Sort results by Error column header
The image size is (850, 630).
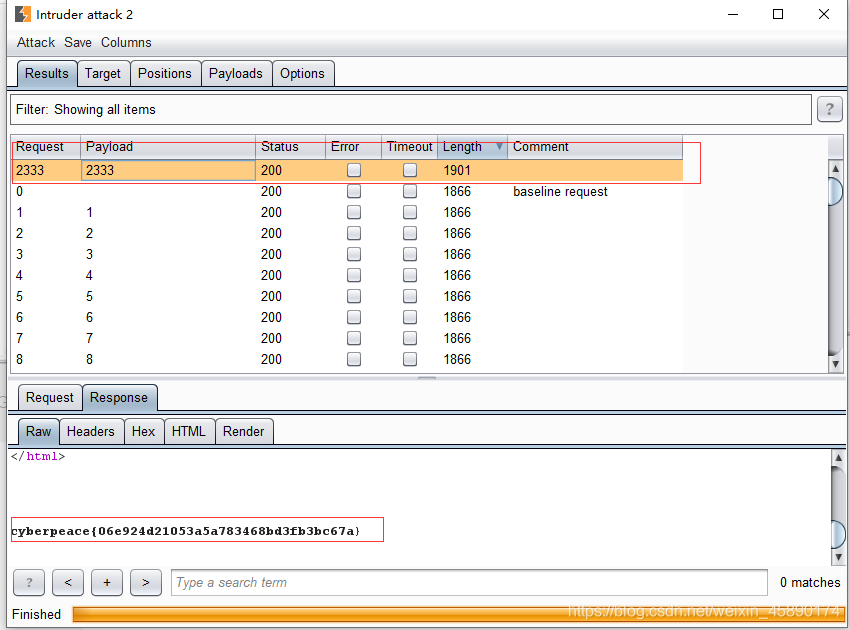tap(353, 147)
